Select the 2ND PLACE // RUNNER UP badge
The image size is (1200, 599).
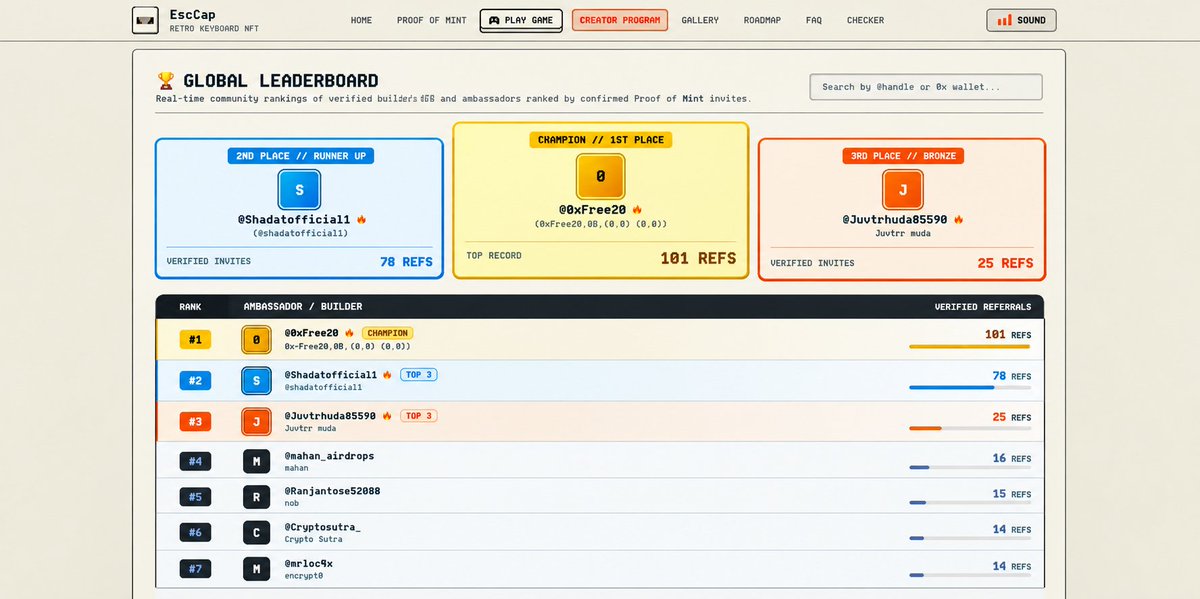(299, 156)
